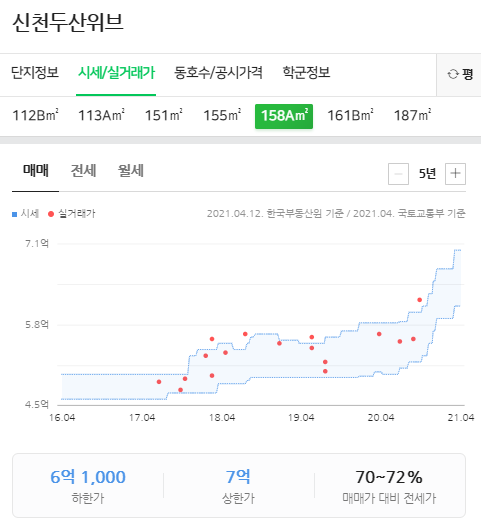Click the 신천두산위브 complex title
Screen dimensions: 481x527
(x=68, y=23)
